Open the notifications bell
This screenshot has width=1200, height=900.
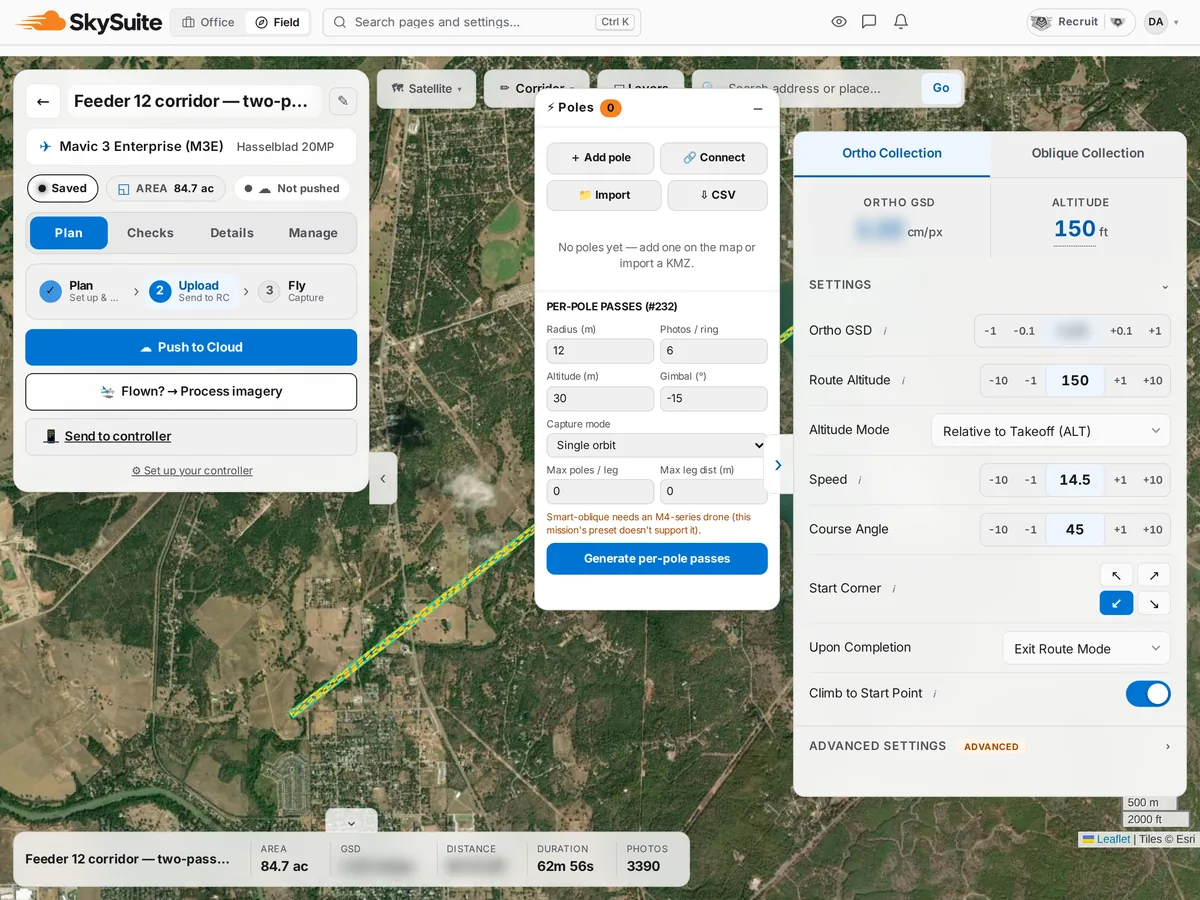(x=901, y=22)
